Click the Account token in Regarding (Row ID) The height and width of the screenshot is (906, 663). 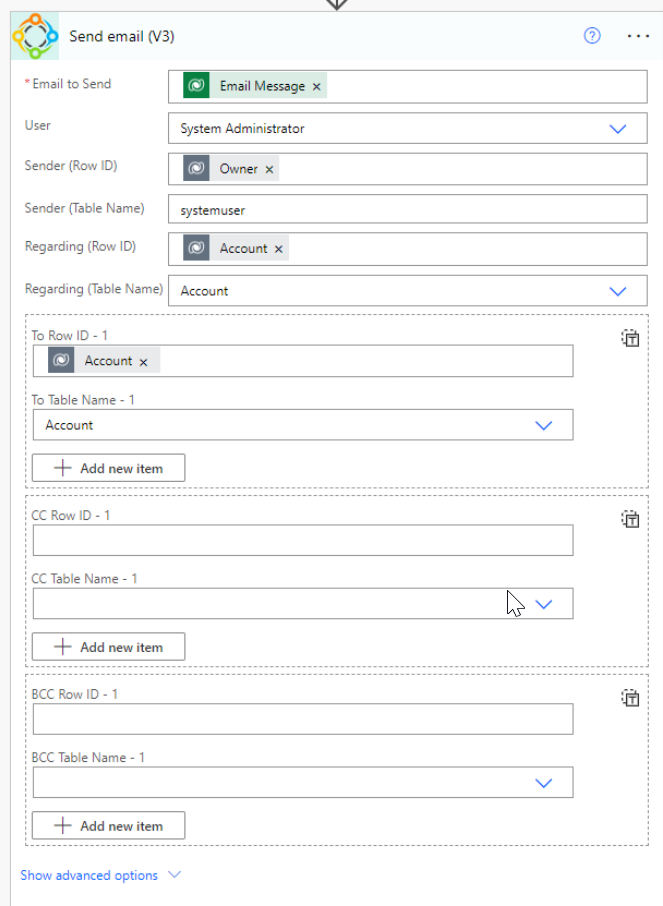tap(236, 248)
